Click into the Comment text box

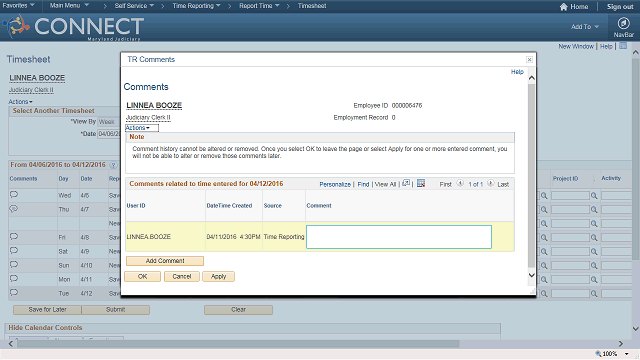coord(399,237)
